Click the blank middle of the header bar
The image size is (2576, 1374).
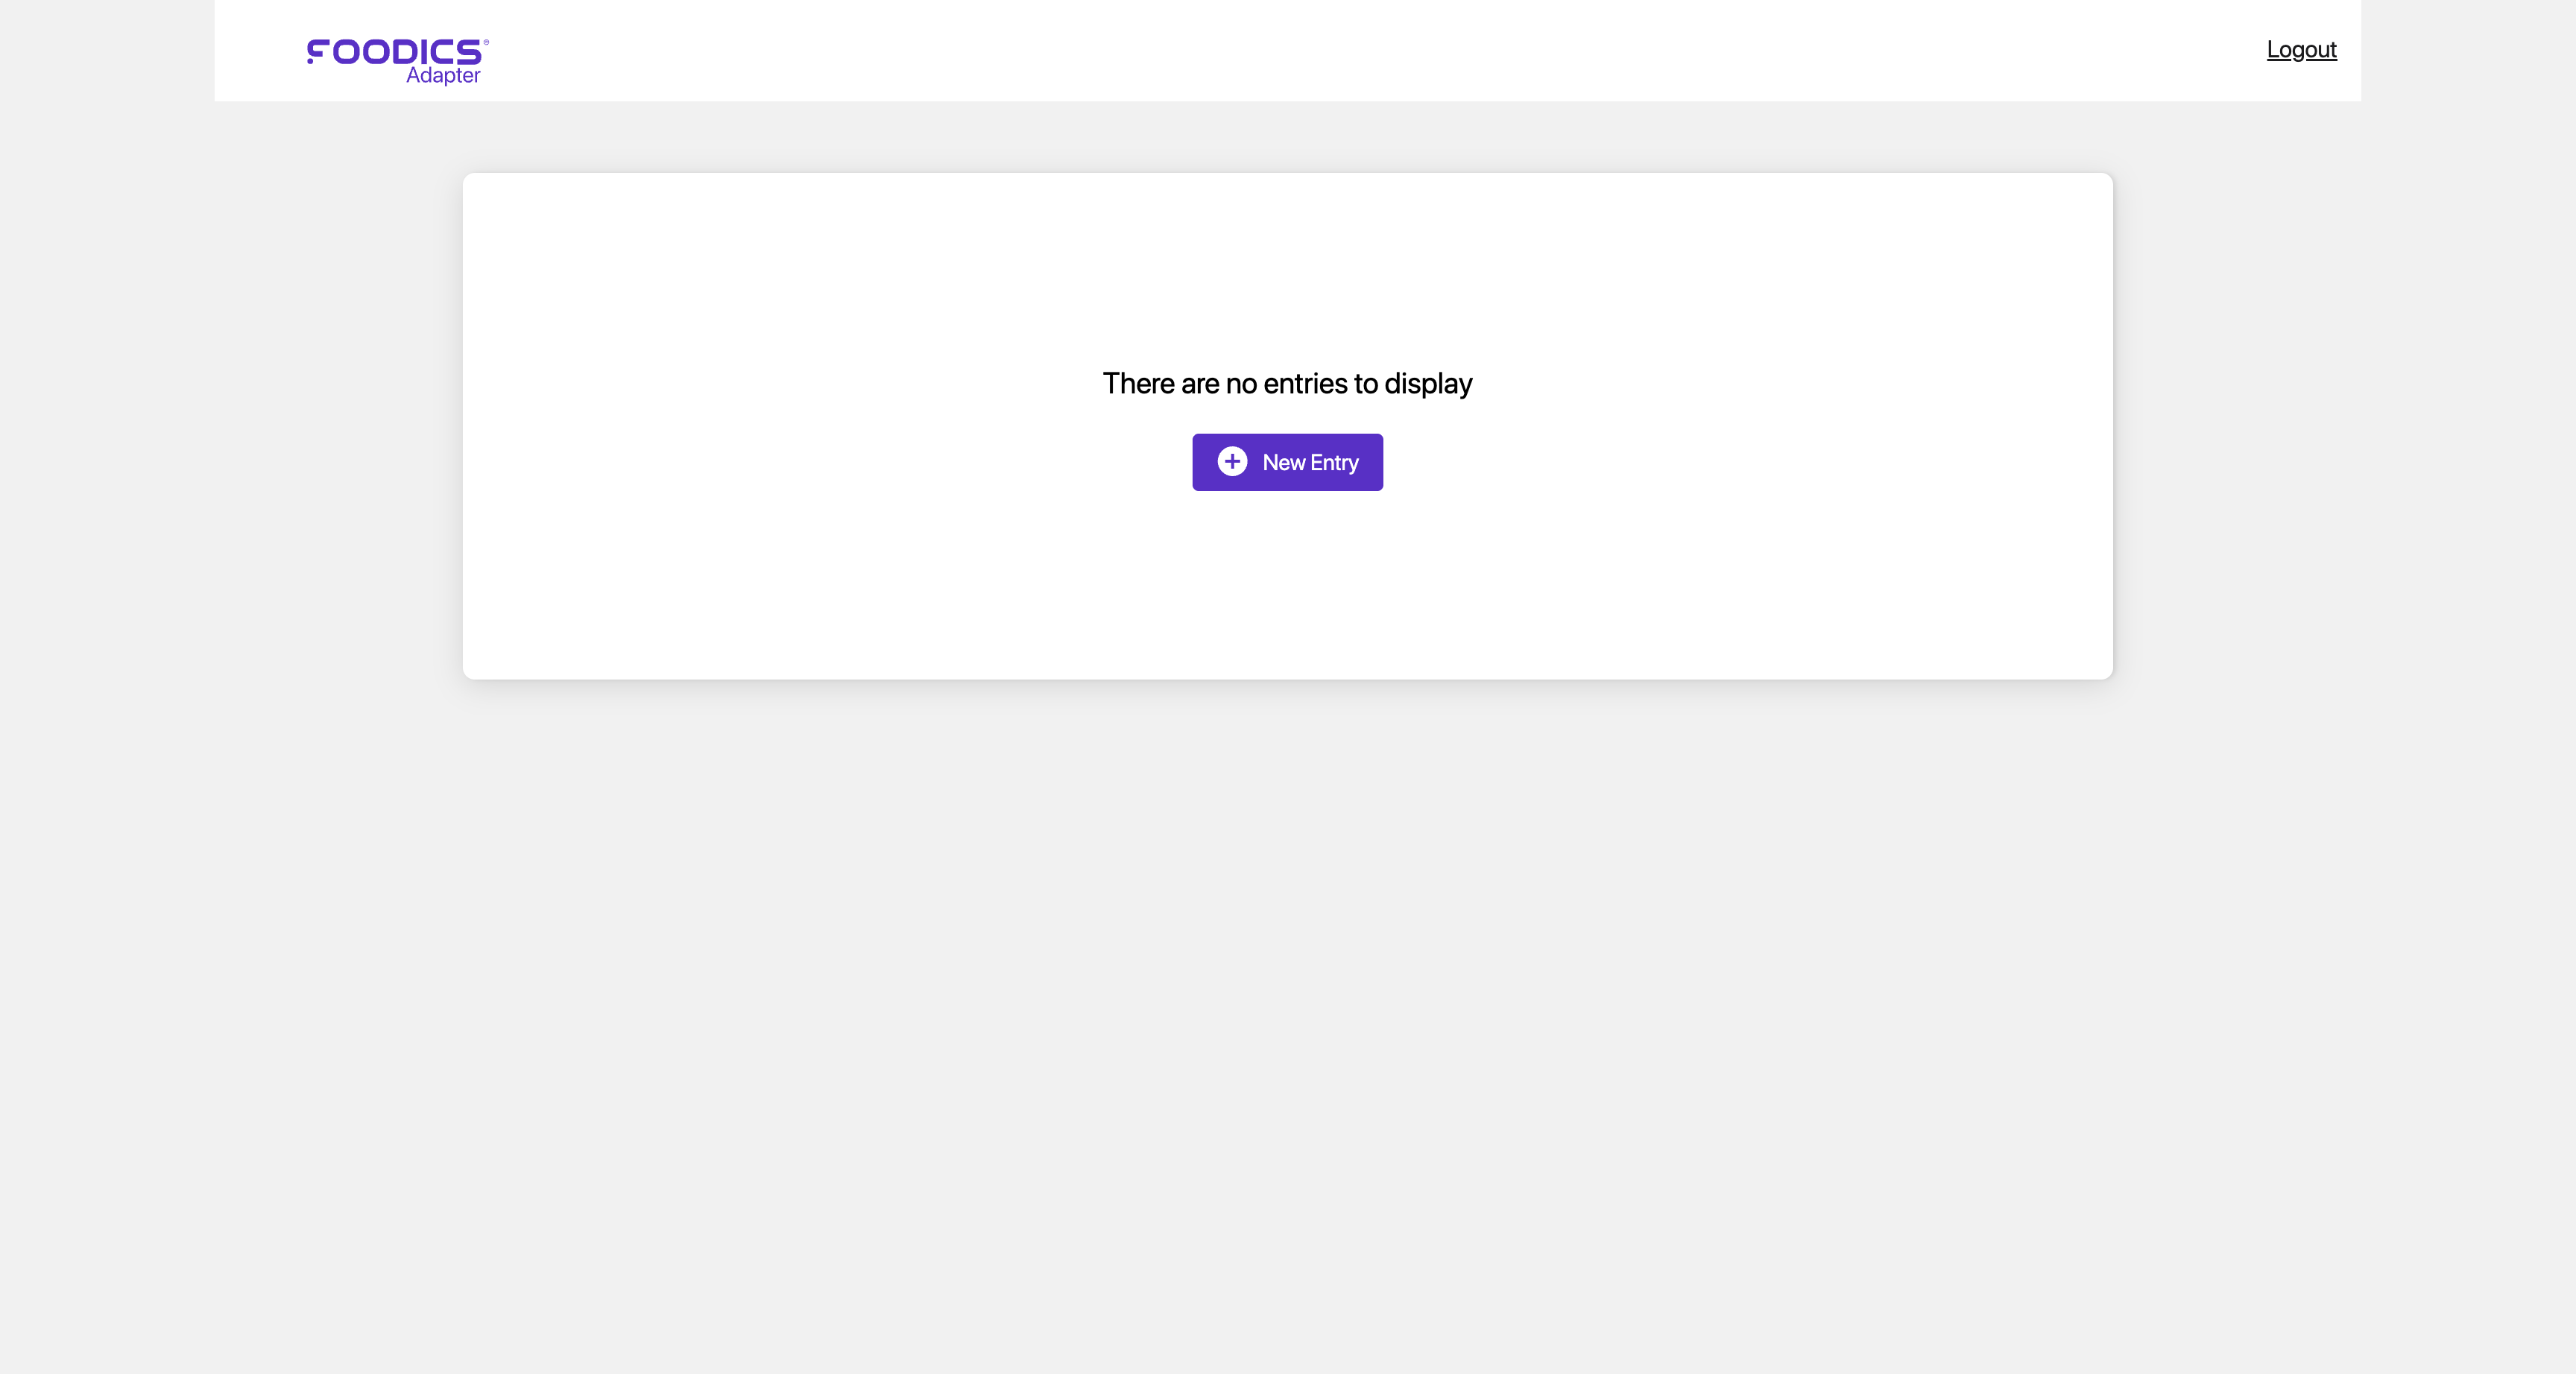point(1288,50)
